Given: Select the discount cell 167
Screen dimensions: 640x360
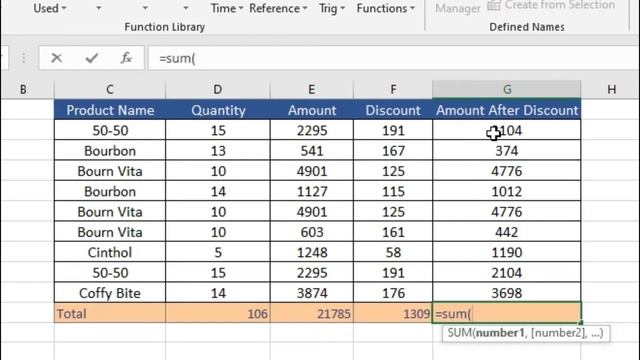Looking at the screenshot, I should (x=393, y=151).
